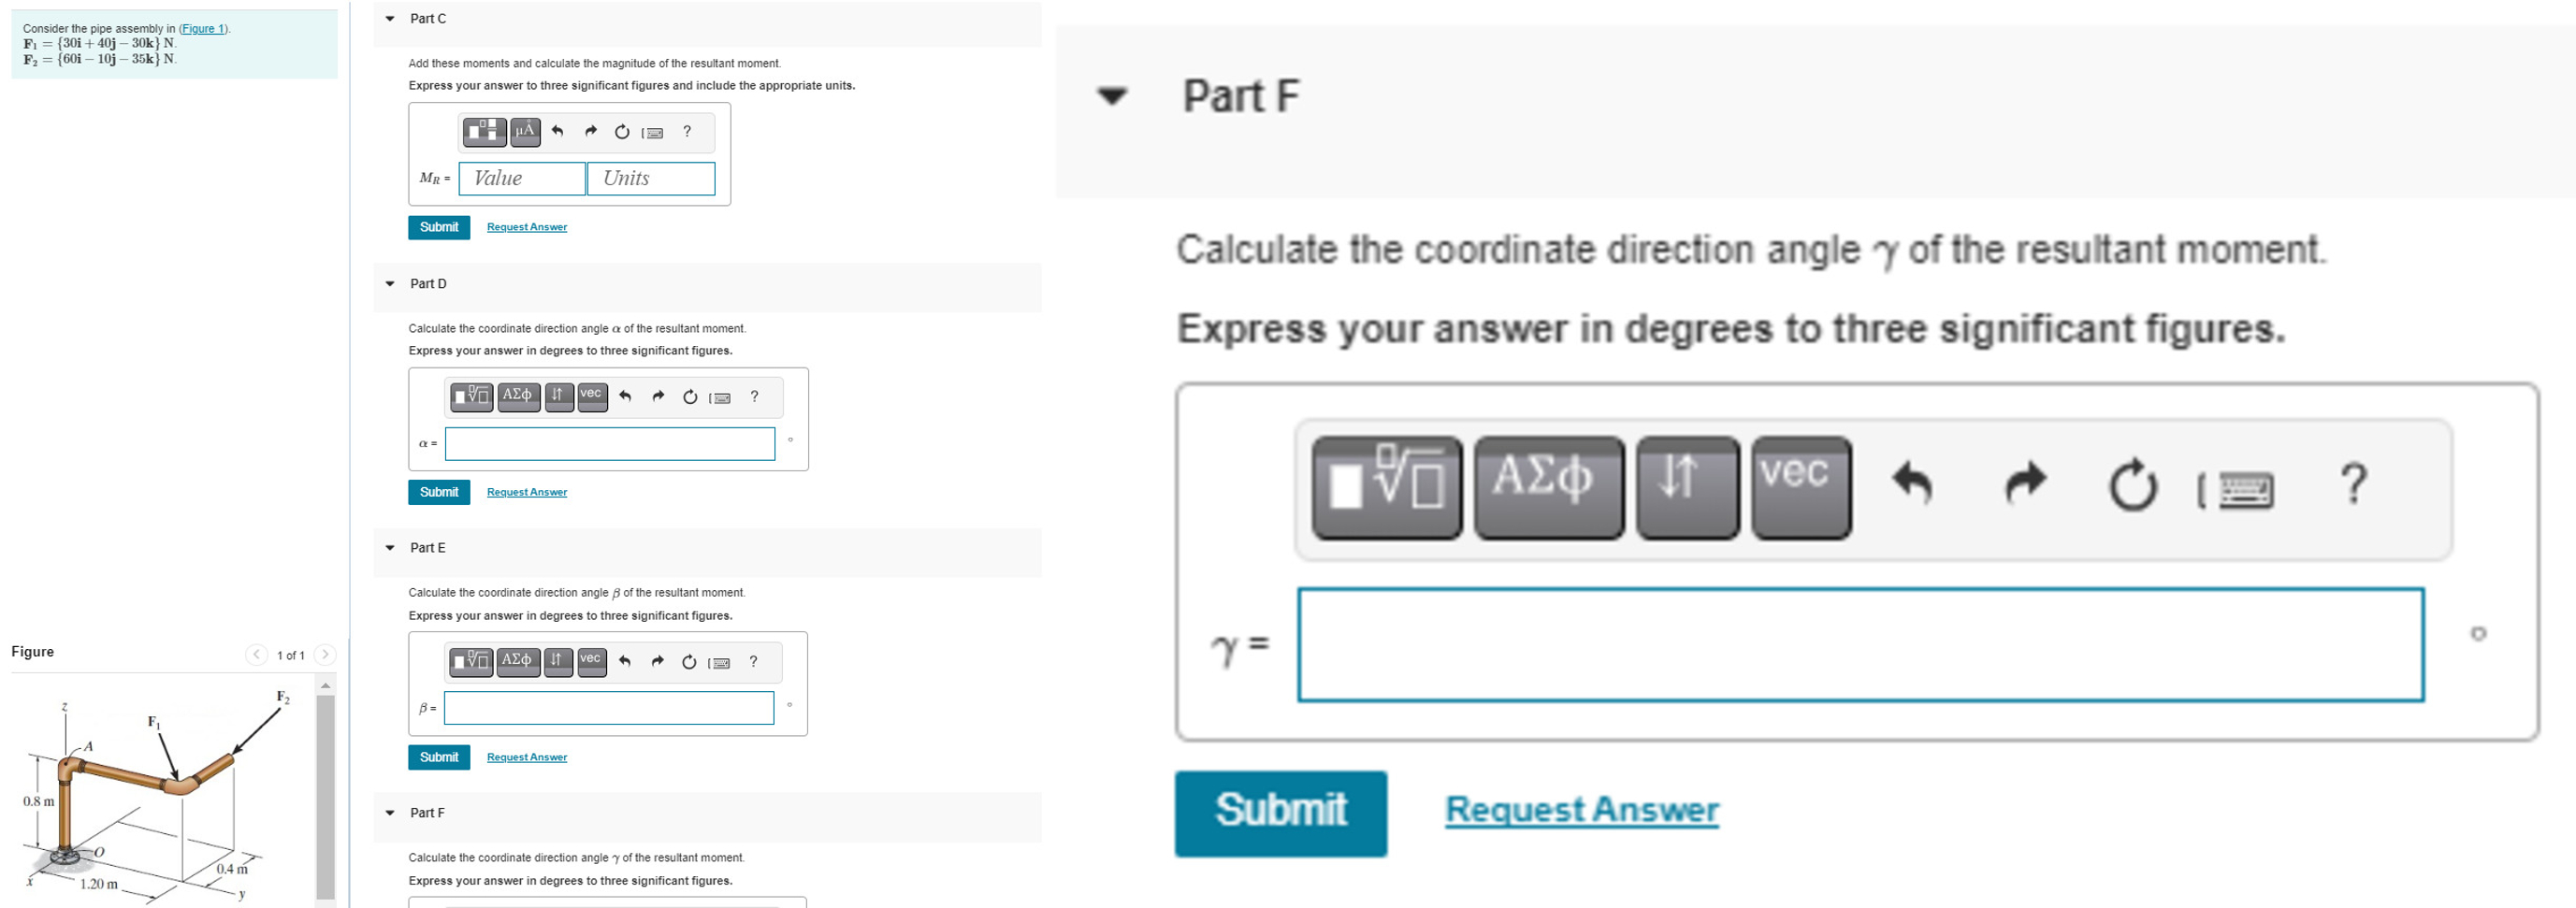Collapse the Part E section
Screen dimensions: 2576x908
click(x=389, y=547)
